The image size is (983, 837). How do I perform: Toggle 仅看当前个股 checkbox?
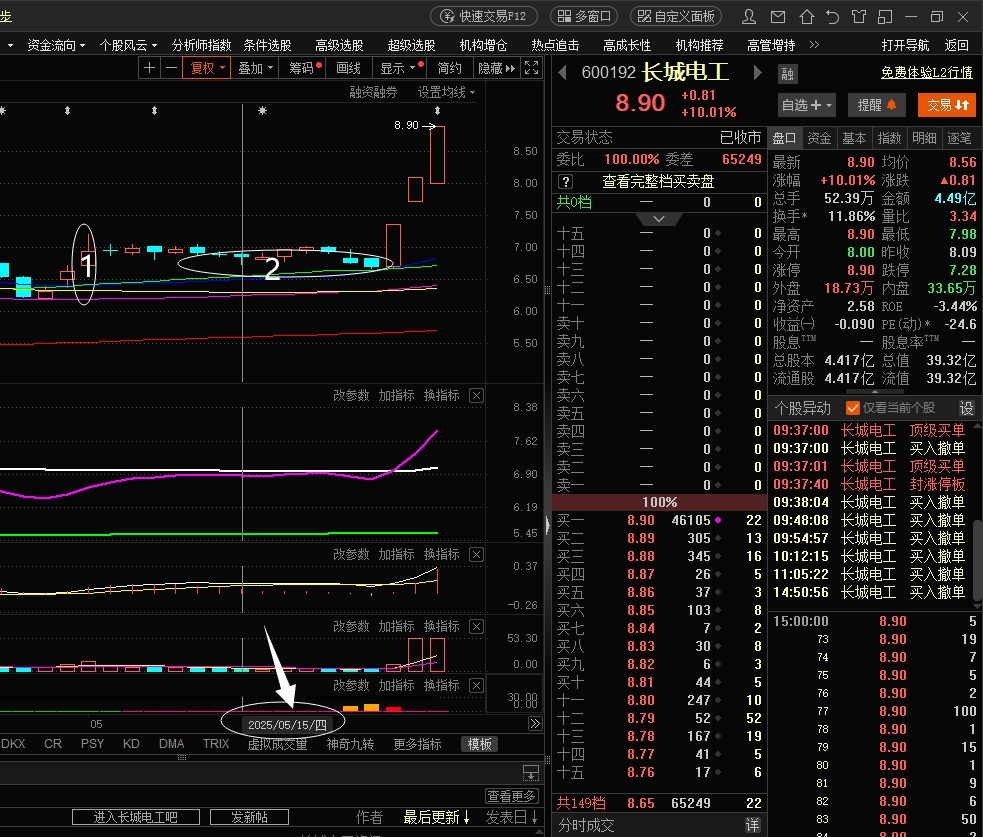coord(852,408)
